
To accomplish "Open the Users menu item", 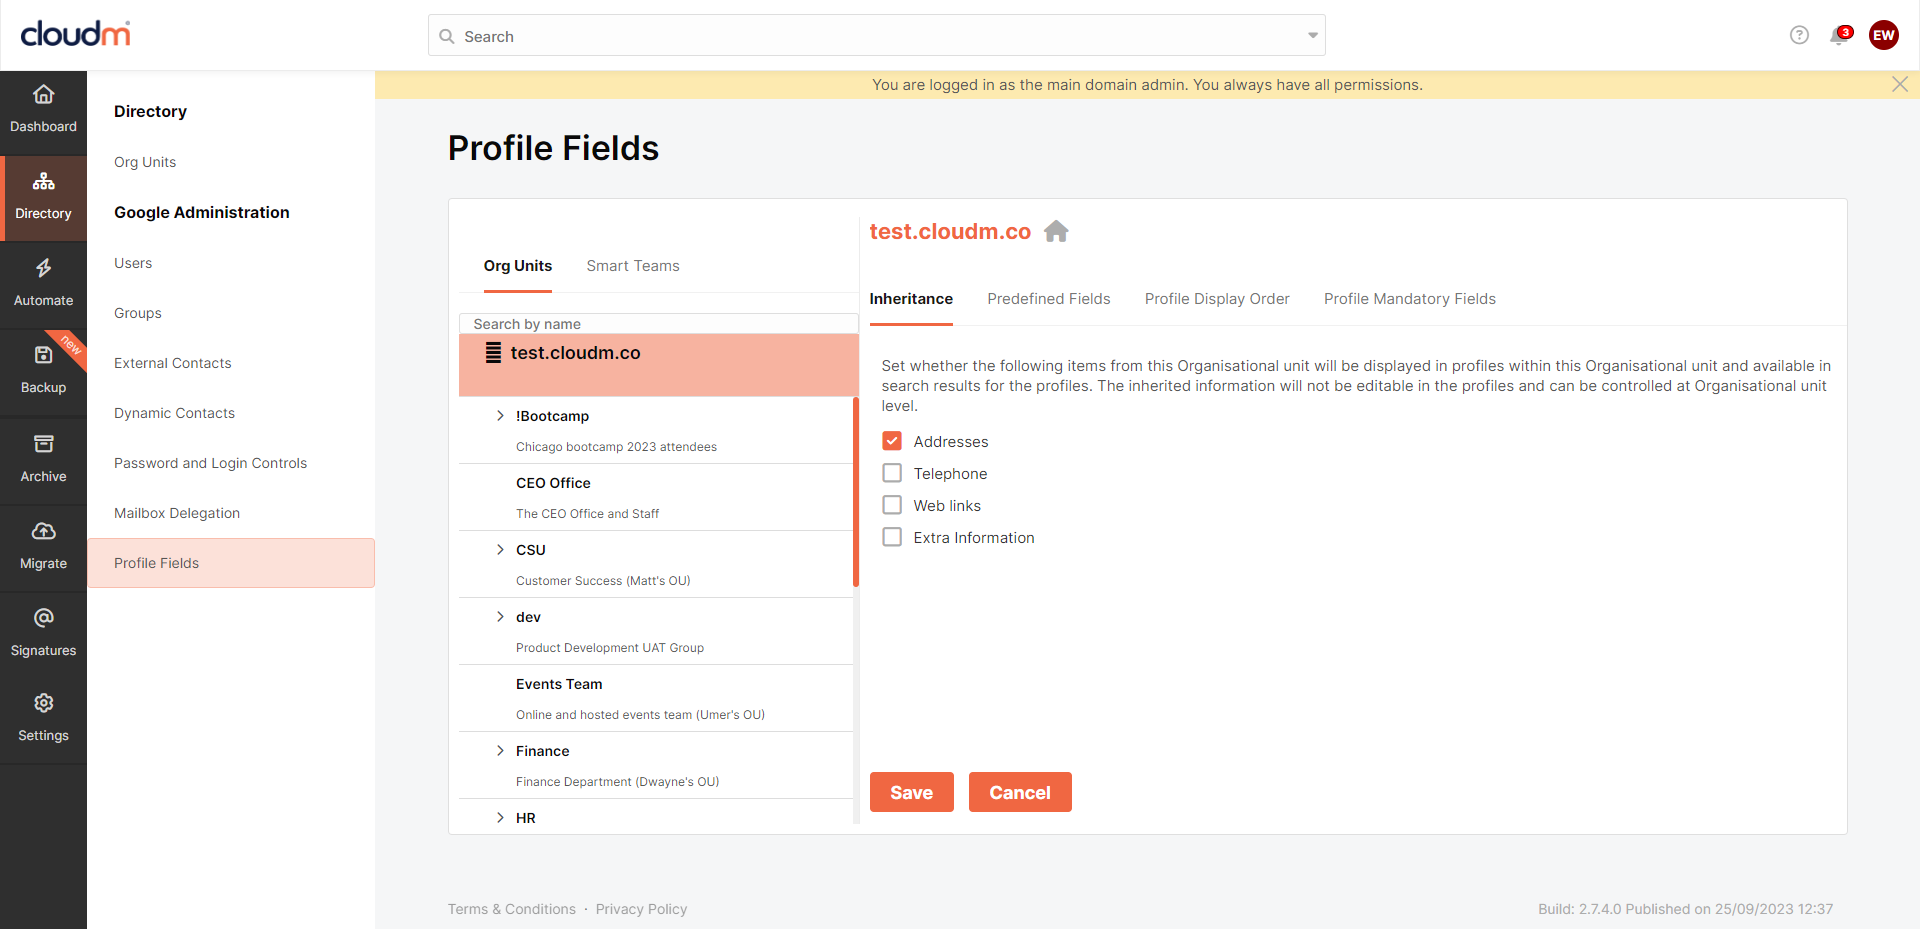I will click(133, 263).
